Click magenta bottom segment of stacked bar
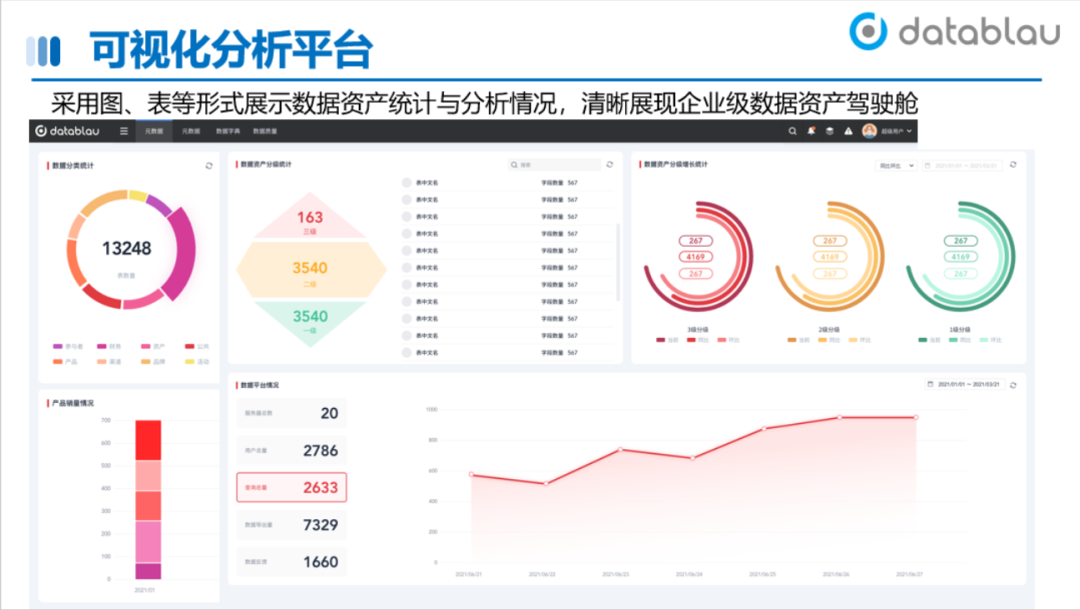The height and width of the screenshot is (610, 1080). [148, 571]
